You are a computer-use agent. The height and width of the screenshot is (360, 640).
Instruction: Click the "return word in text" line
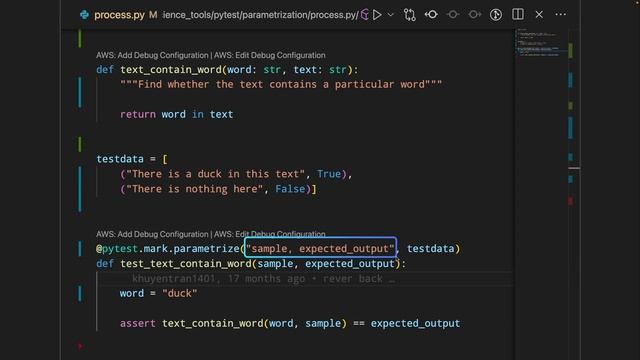click(x=176, y=114)
